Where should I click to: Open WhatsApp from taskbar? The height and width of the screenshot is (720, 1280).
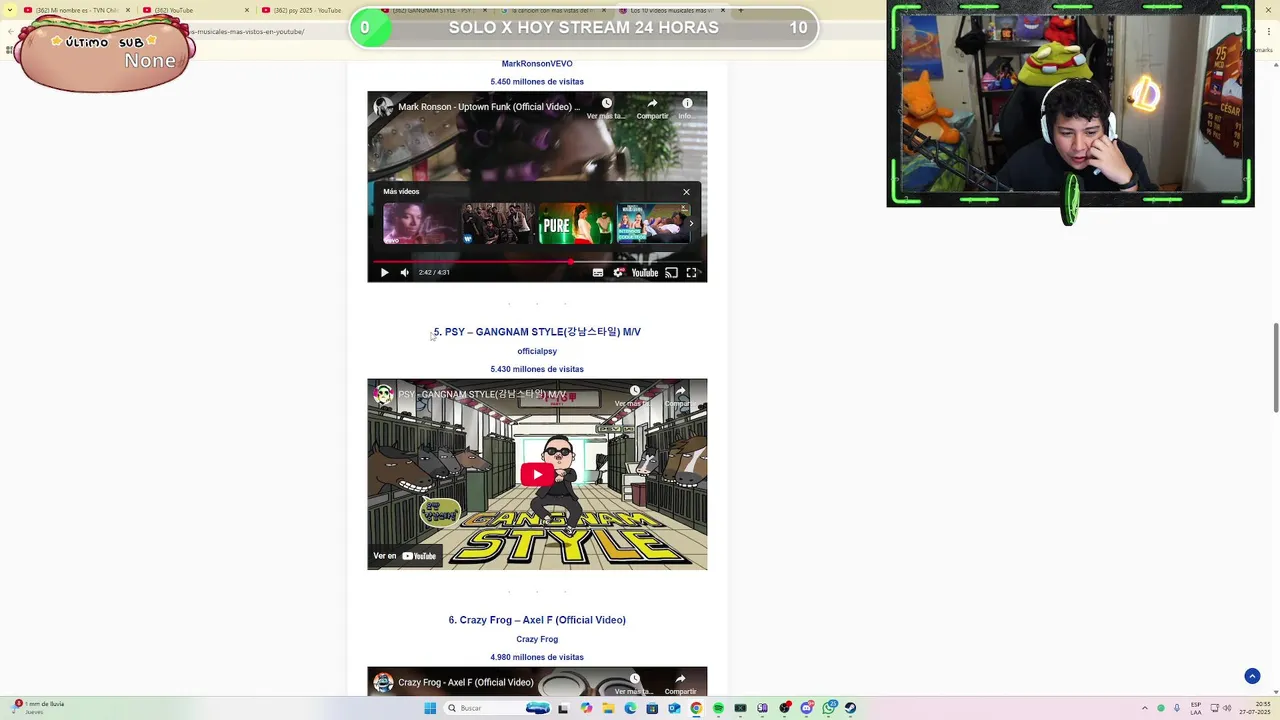828,708
